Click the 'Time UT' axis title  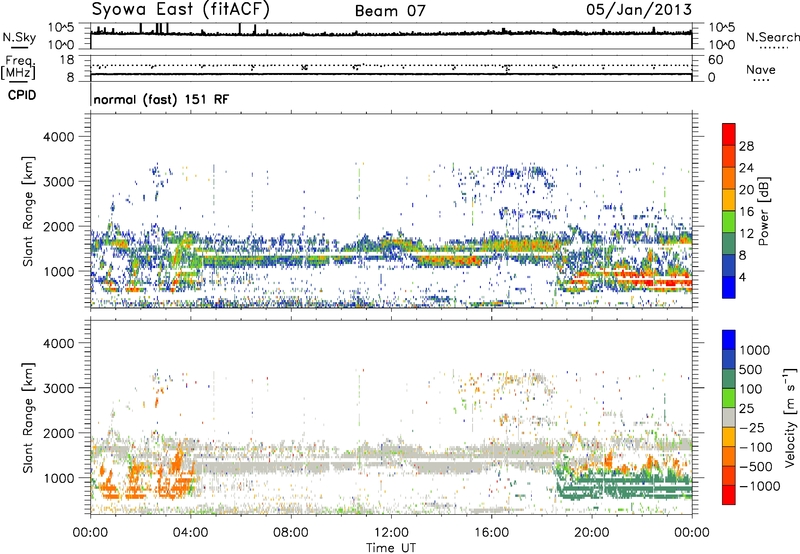pyautogui.click(x=391, y=548)
